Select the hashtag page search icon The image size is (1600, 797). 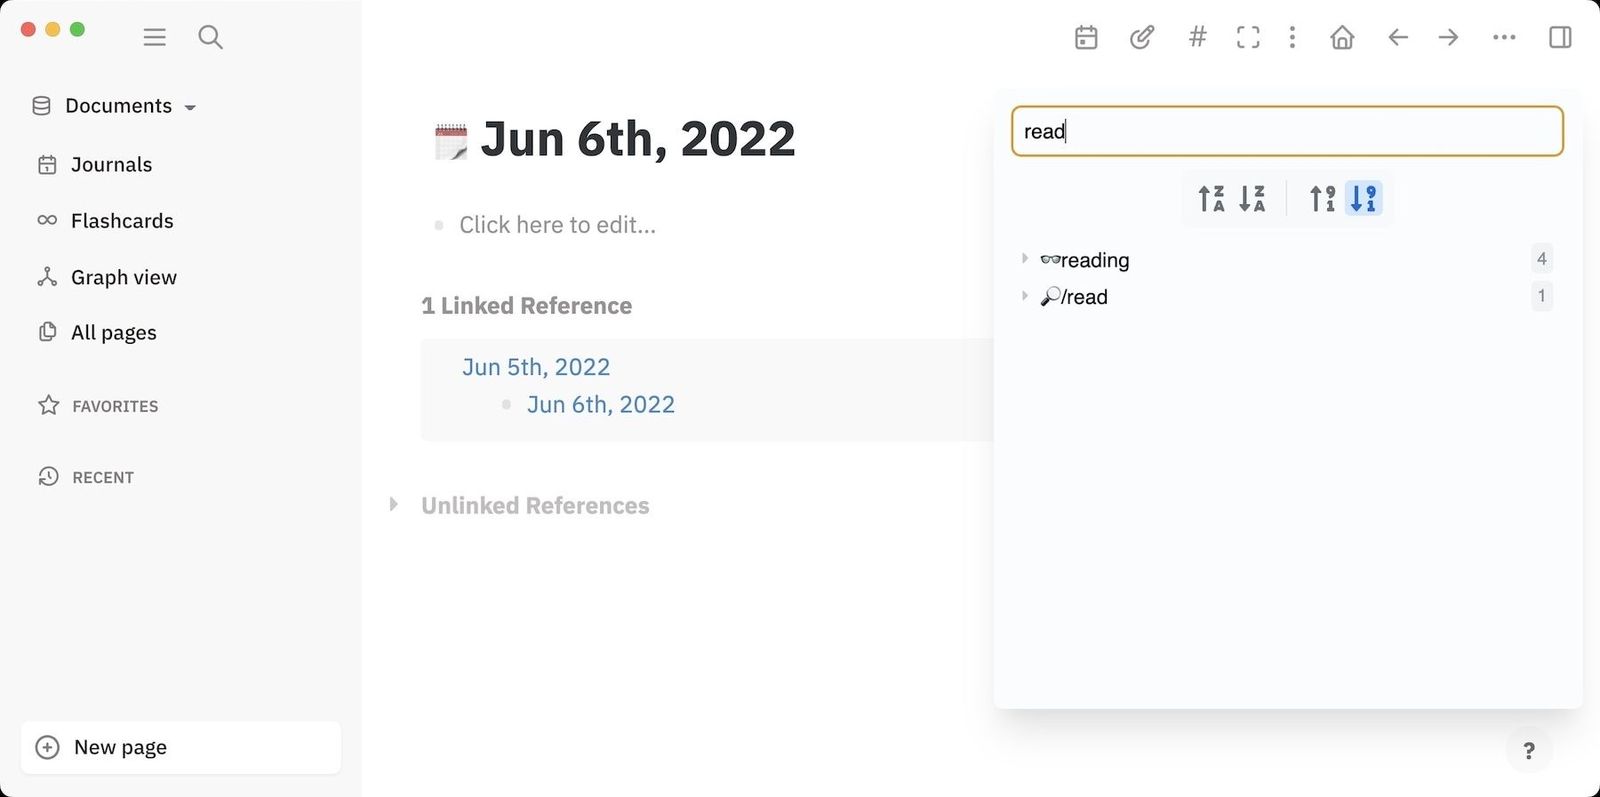[1197, 37]
